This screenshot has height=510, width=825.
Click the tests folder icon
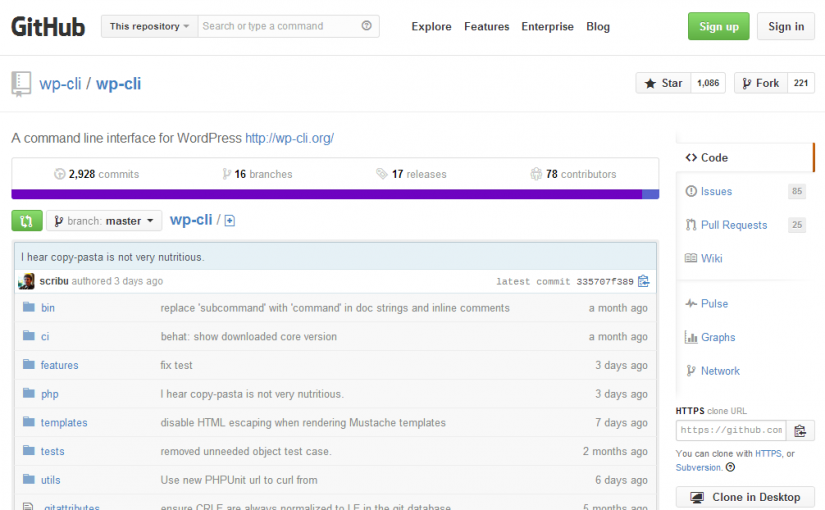pos(29,450)
